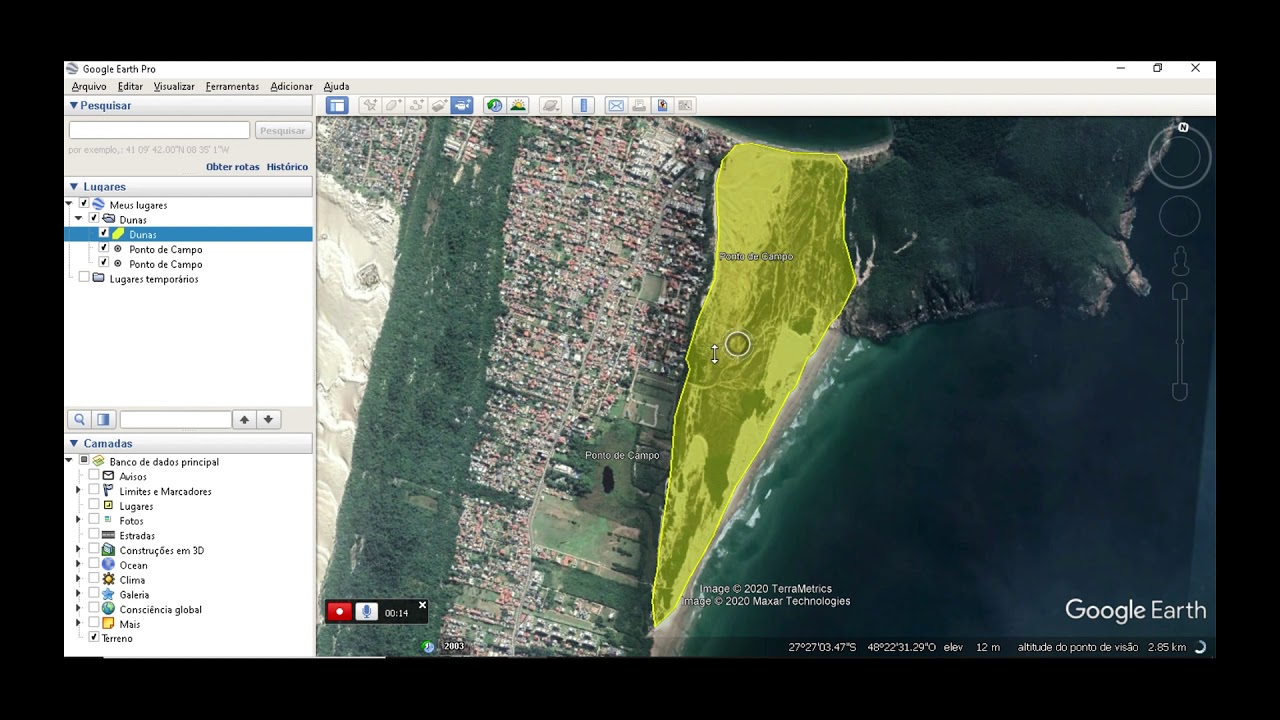Collapse Banco de dados principal node
Image resolution: width=1280 pixels, height=720 pixels.
[69, 461]
